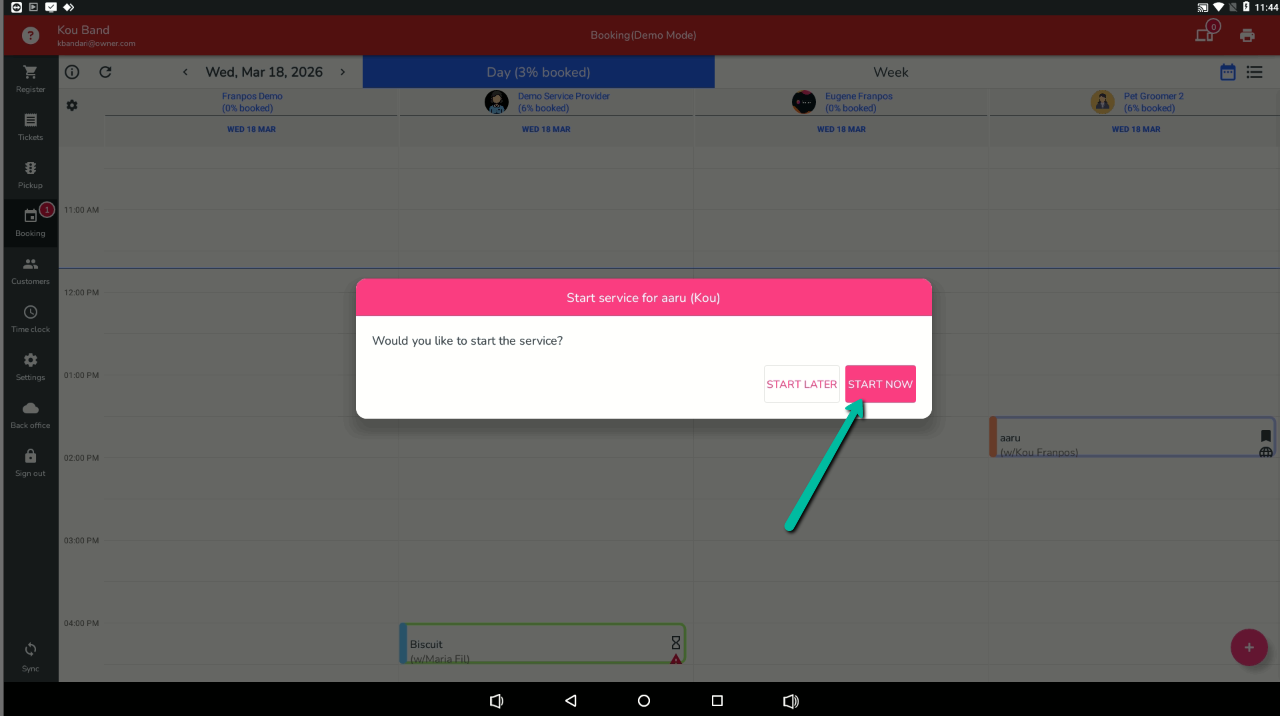Viewport: 1280px width, 716px height.
Task: Select the Day (3% booked) tab
Action: (538, 72)
